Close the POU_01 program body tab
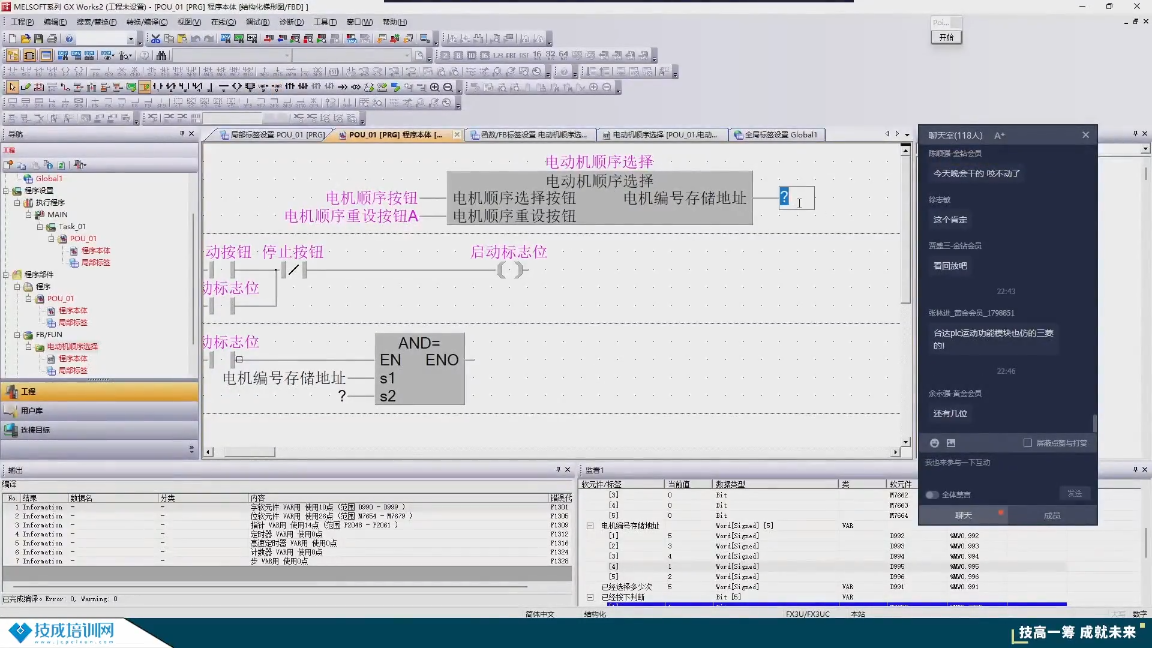 [457, 134]
